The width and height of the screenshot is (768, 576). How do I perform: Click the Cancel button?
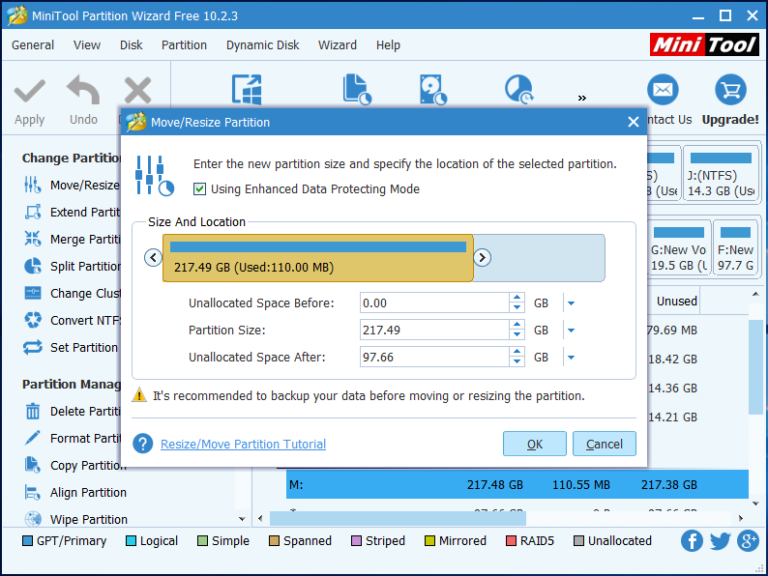coord(604,444)
